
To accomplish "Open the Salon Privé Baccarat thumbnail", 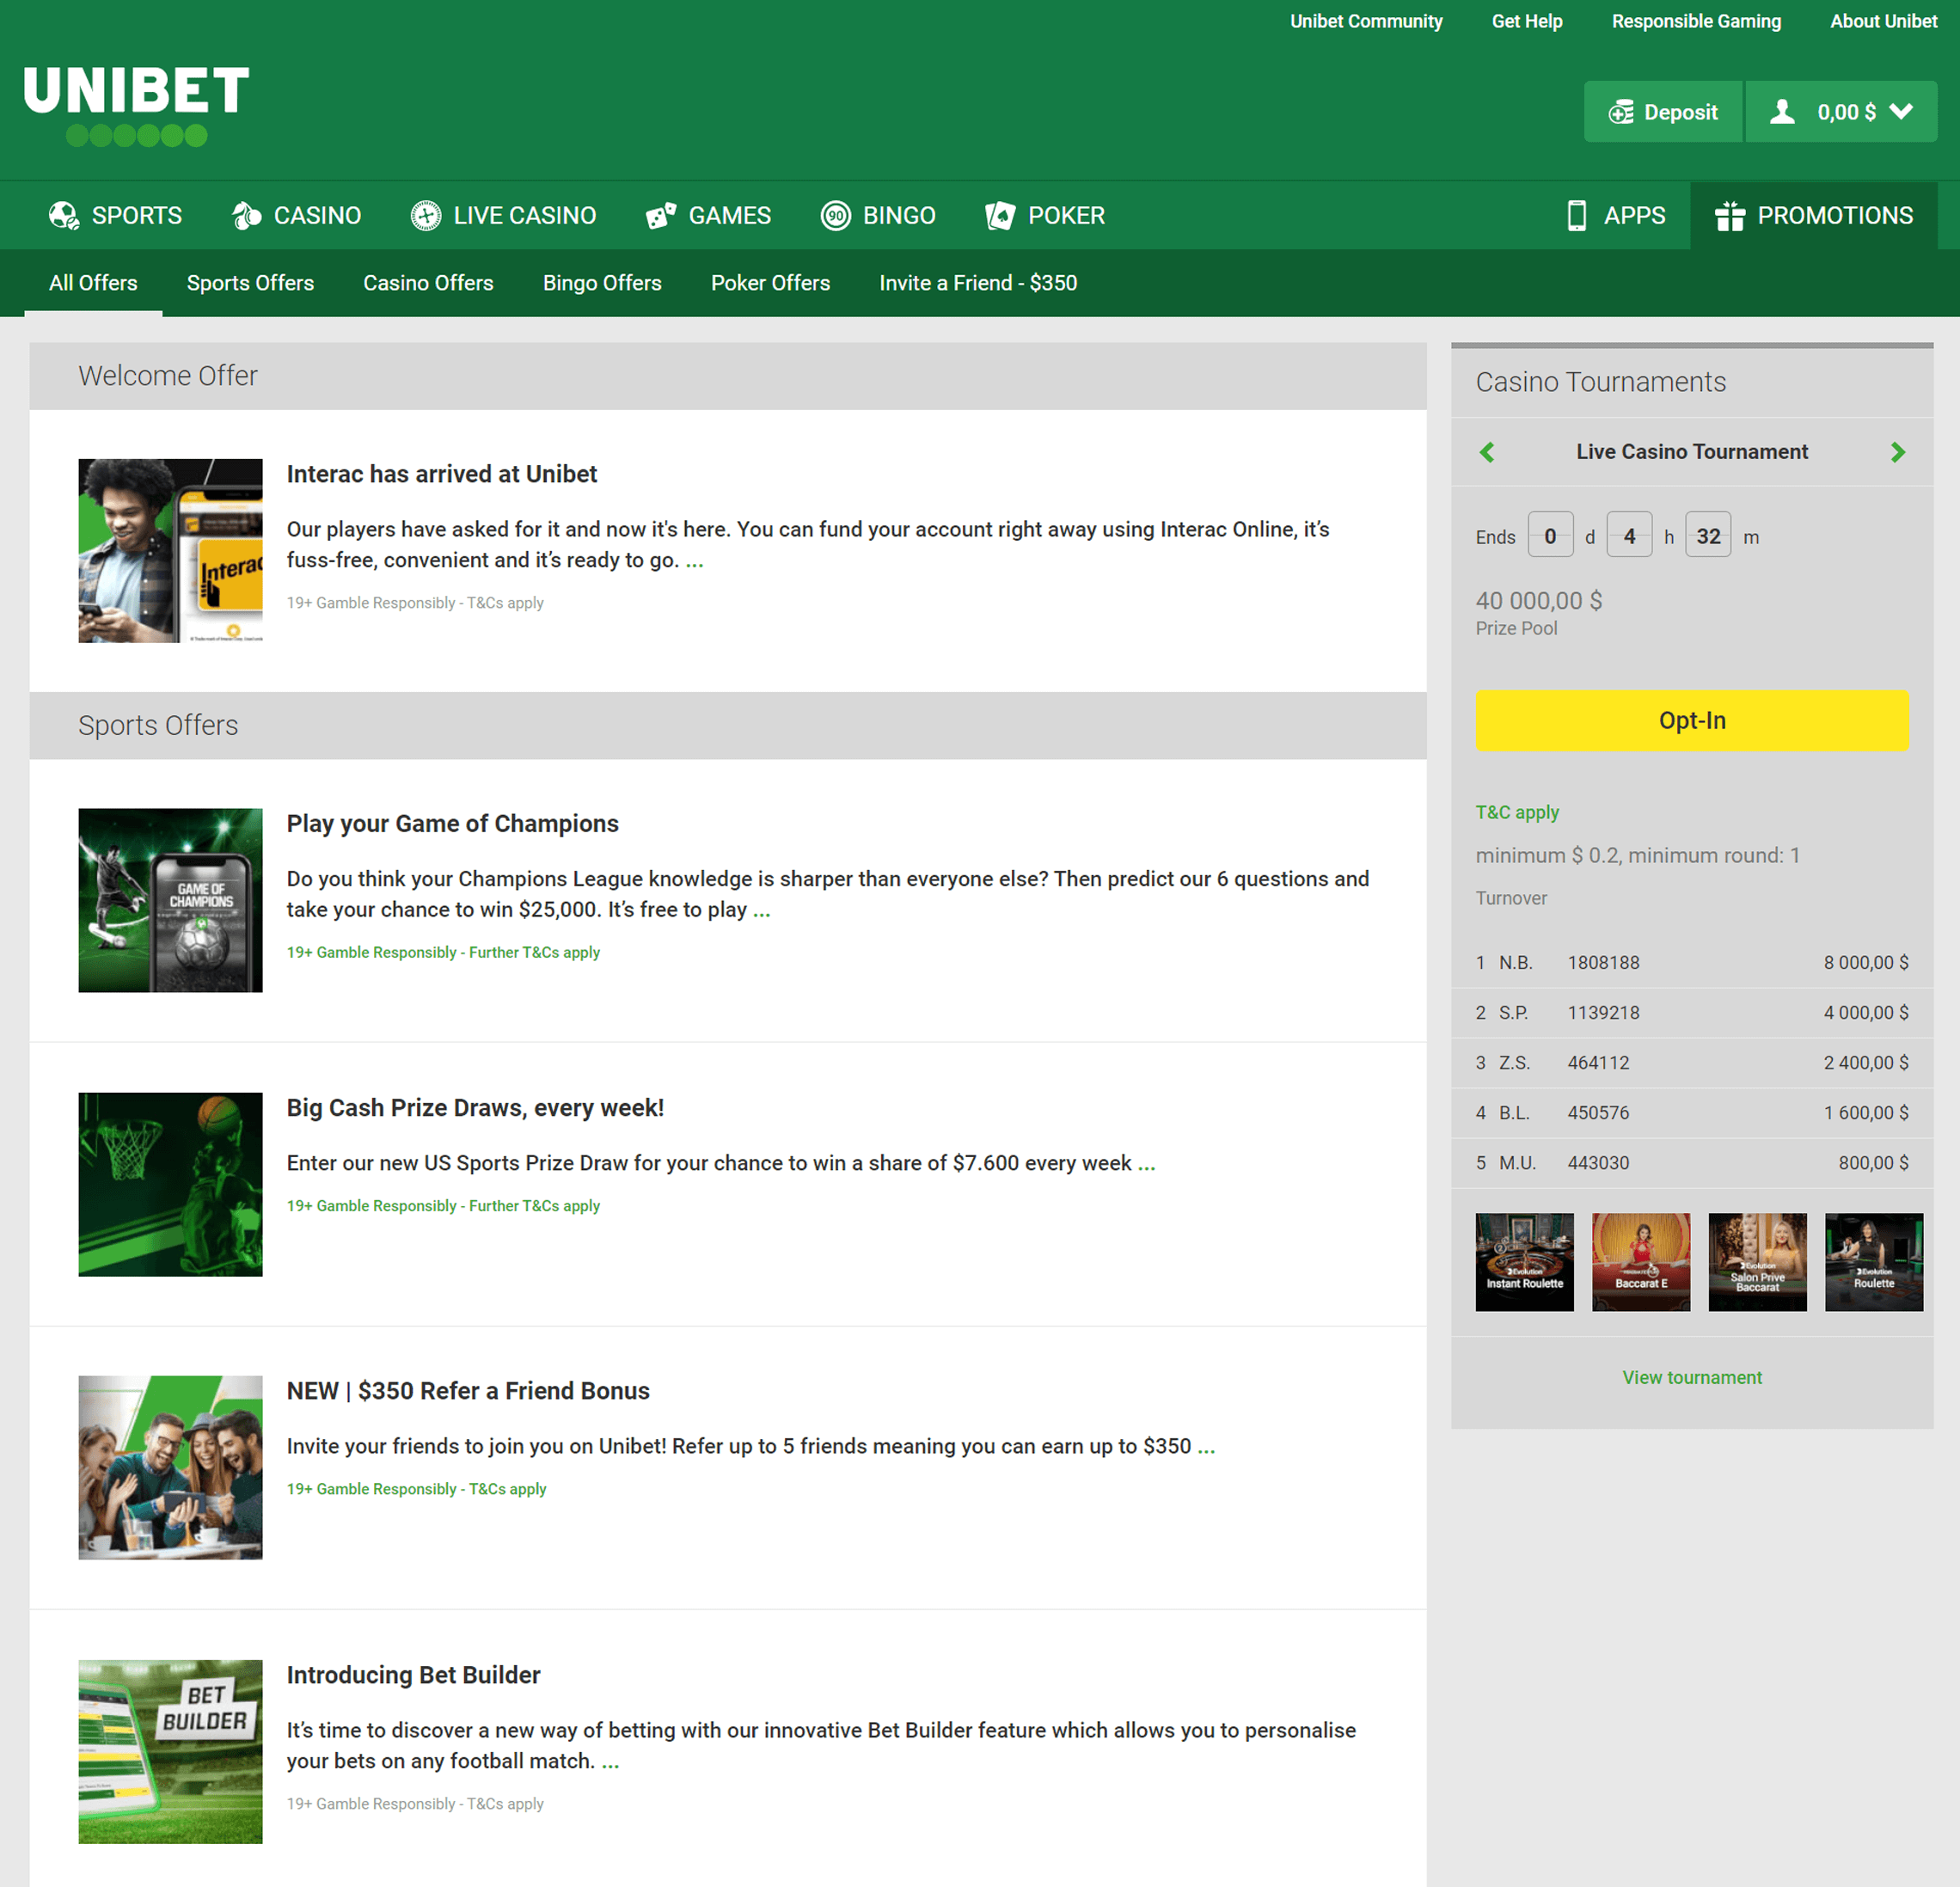I will [1756, 1261].
